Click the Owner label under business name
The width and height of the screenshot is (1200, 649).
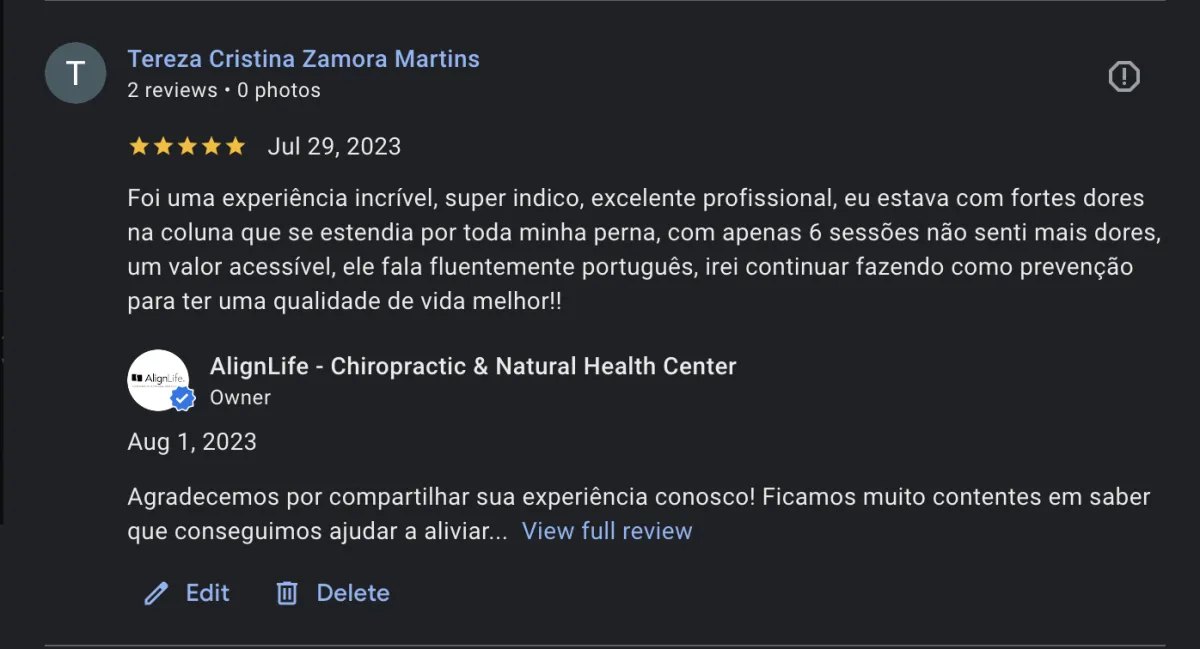[x=240, y=397]
